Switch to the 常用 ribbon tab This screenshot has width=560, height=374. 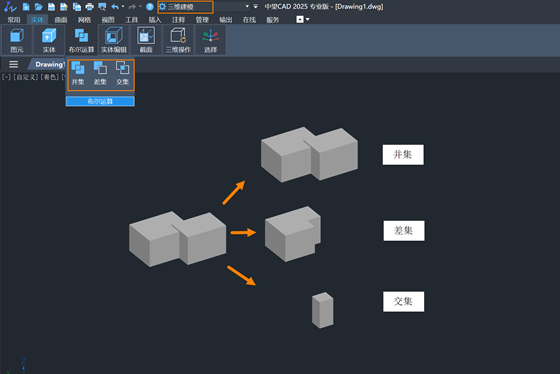coord(14,20)
